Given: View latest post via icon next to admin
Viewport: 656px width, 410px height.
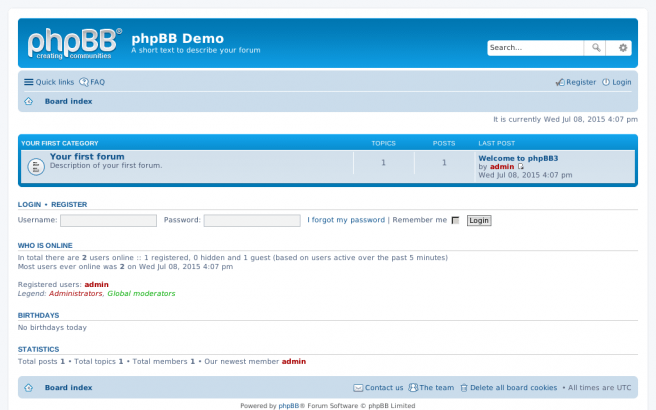Looking at the screenshot, I should (x=521, y=167).
